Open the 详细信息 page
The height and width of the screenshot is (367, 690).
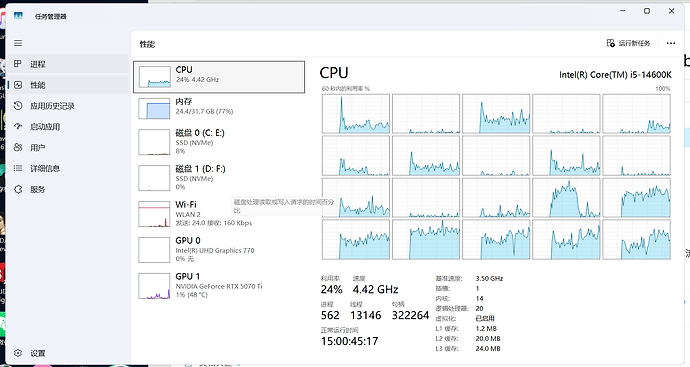[x=68, y=168]
